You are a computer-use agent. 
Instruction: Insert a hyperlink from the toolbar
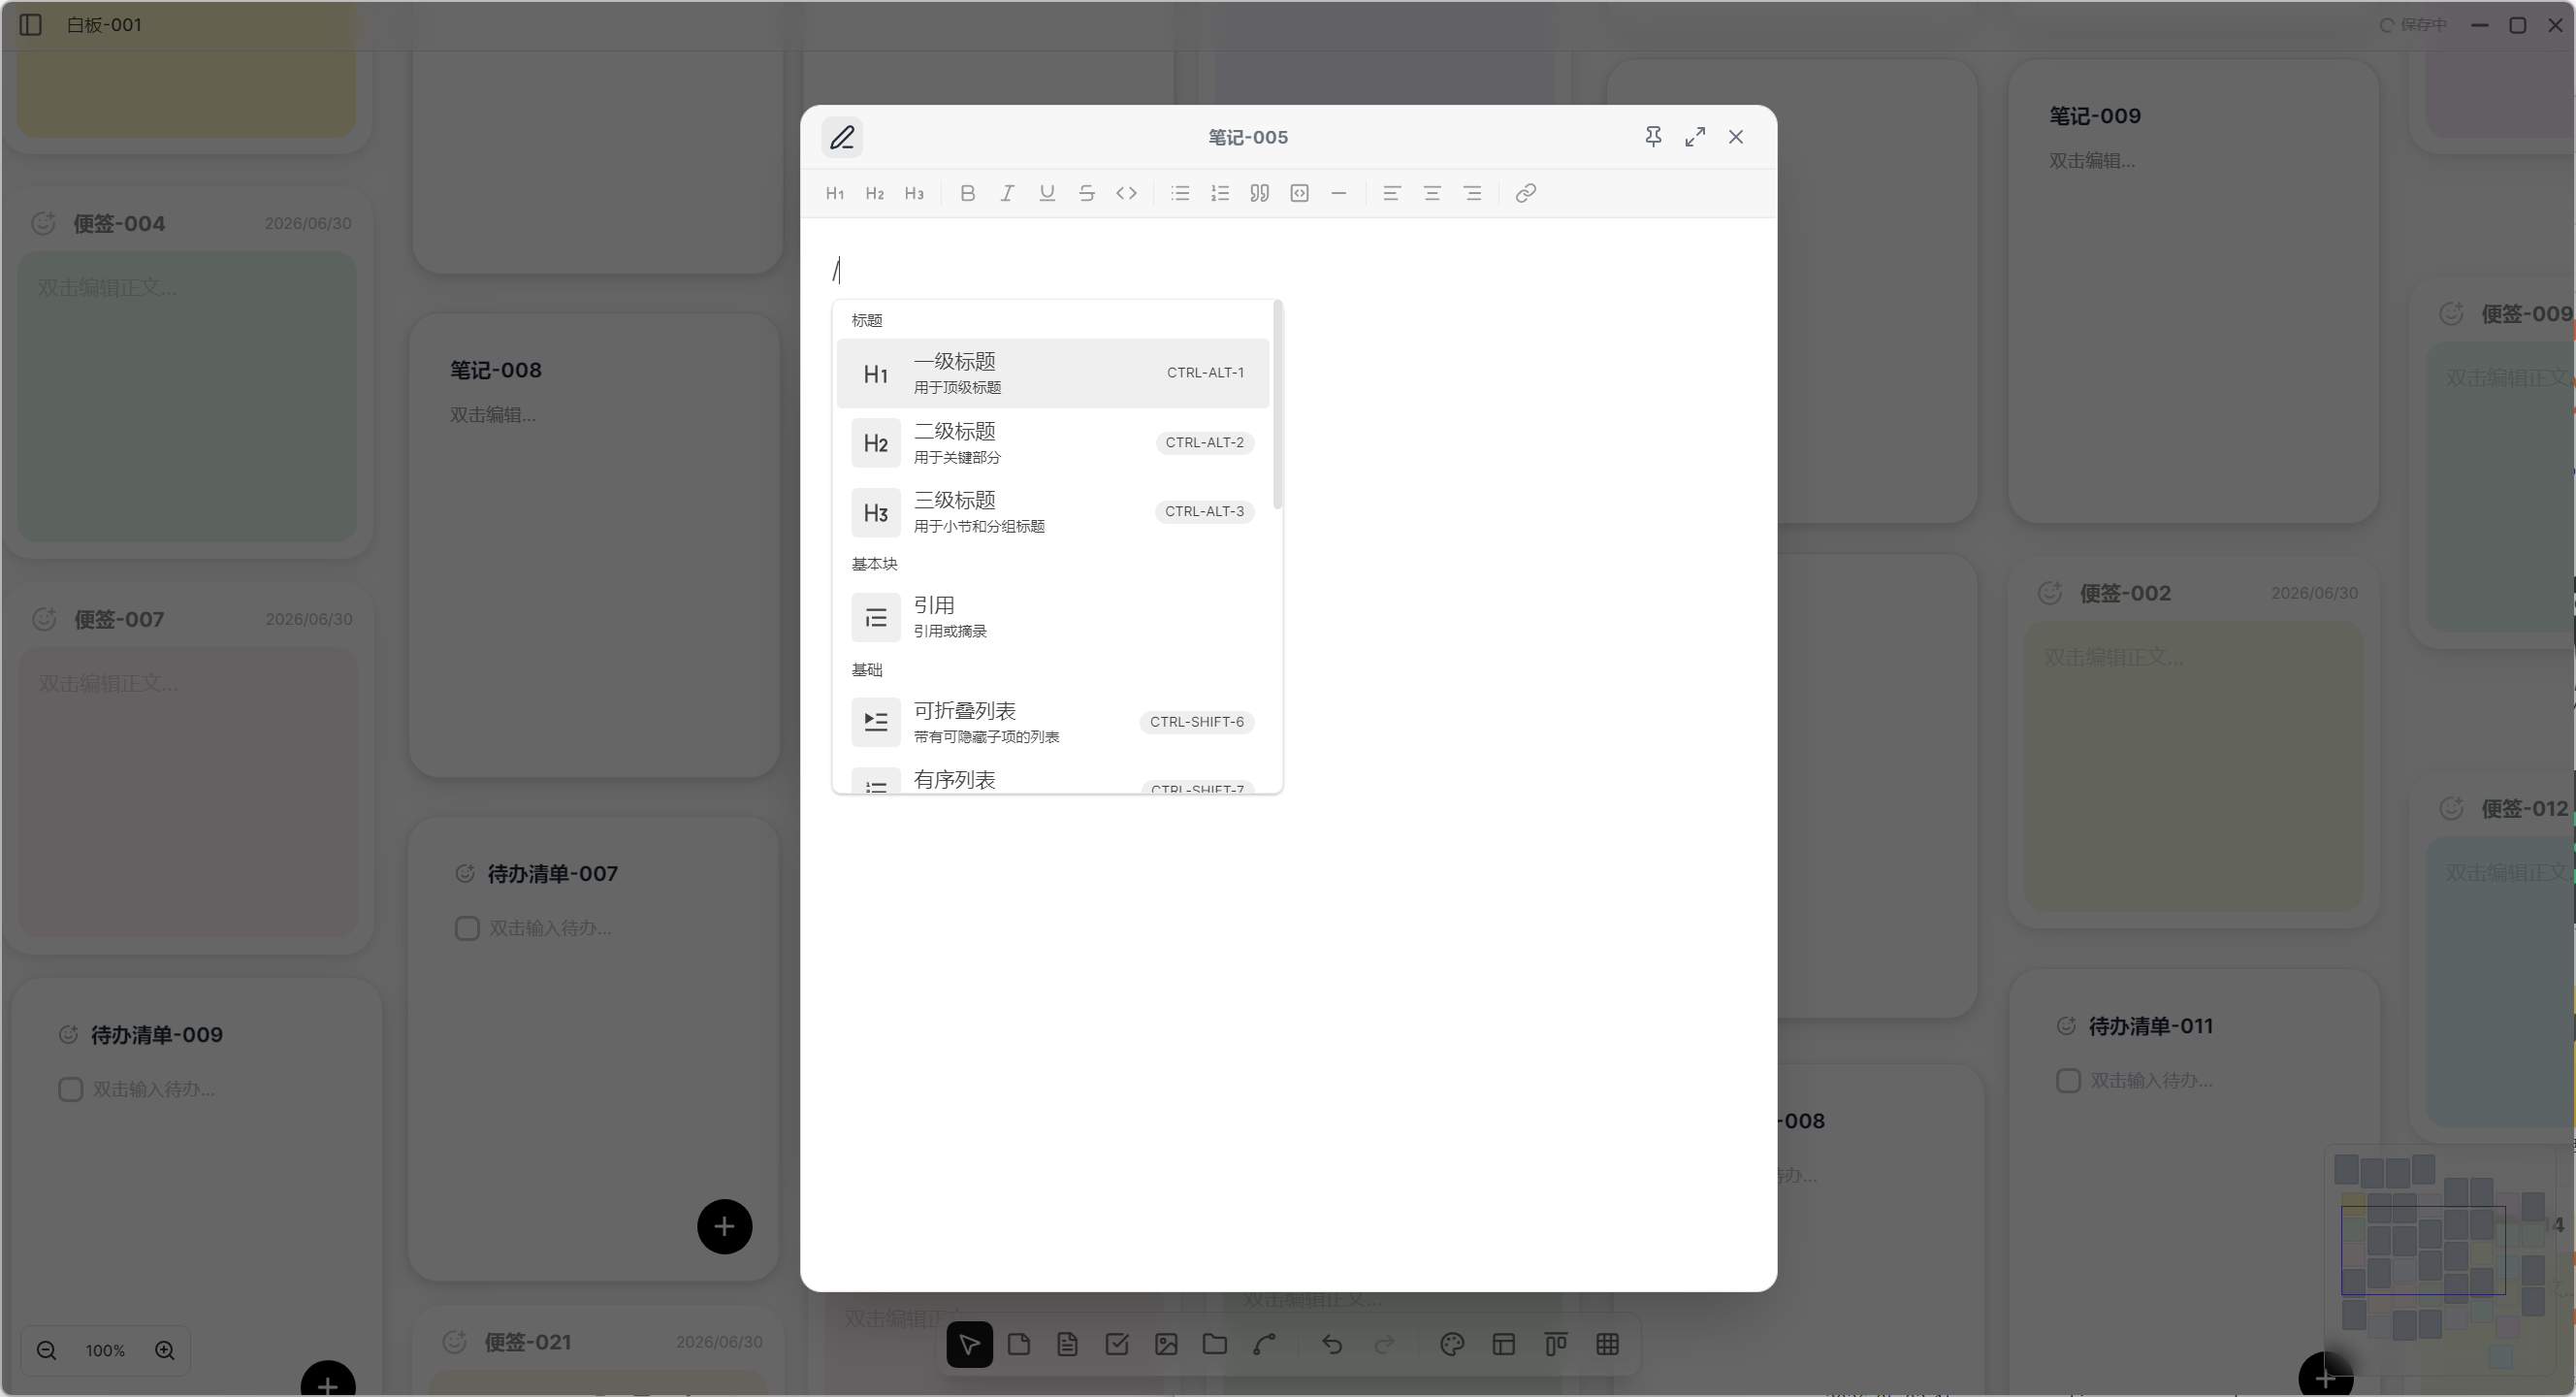pos(1526,194)
